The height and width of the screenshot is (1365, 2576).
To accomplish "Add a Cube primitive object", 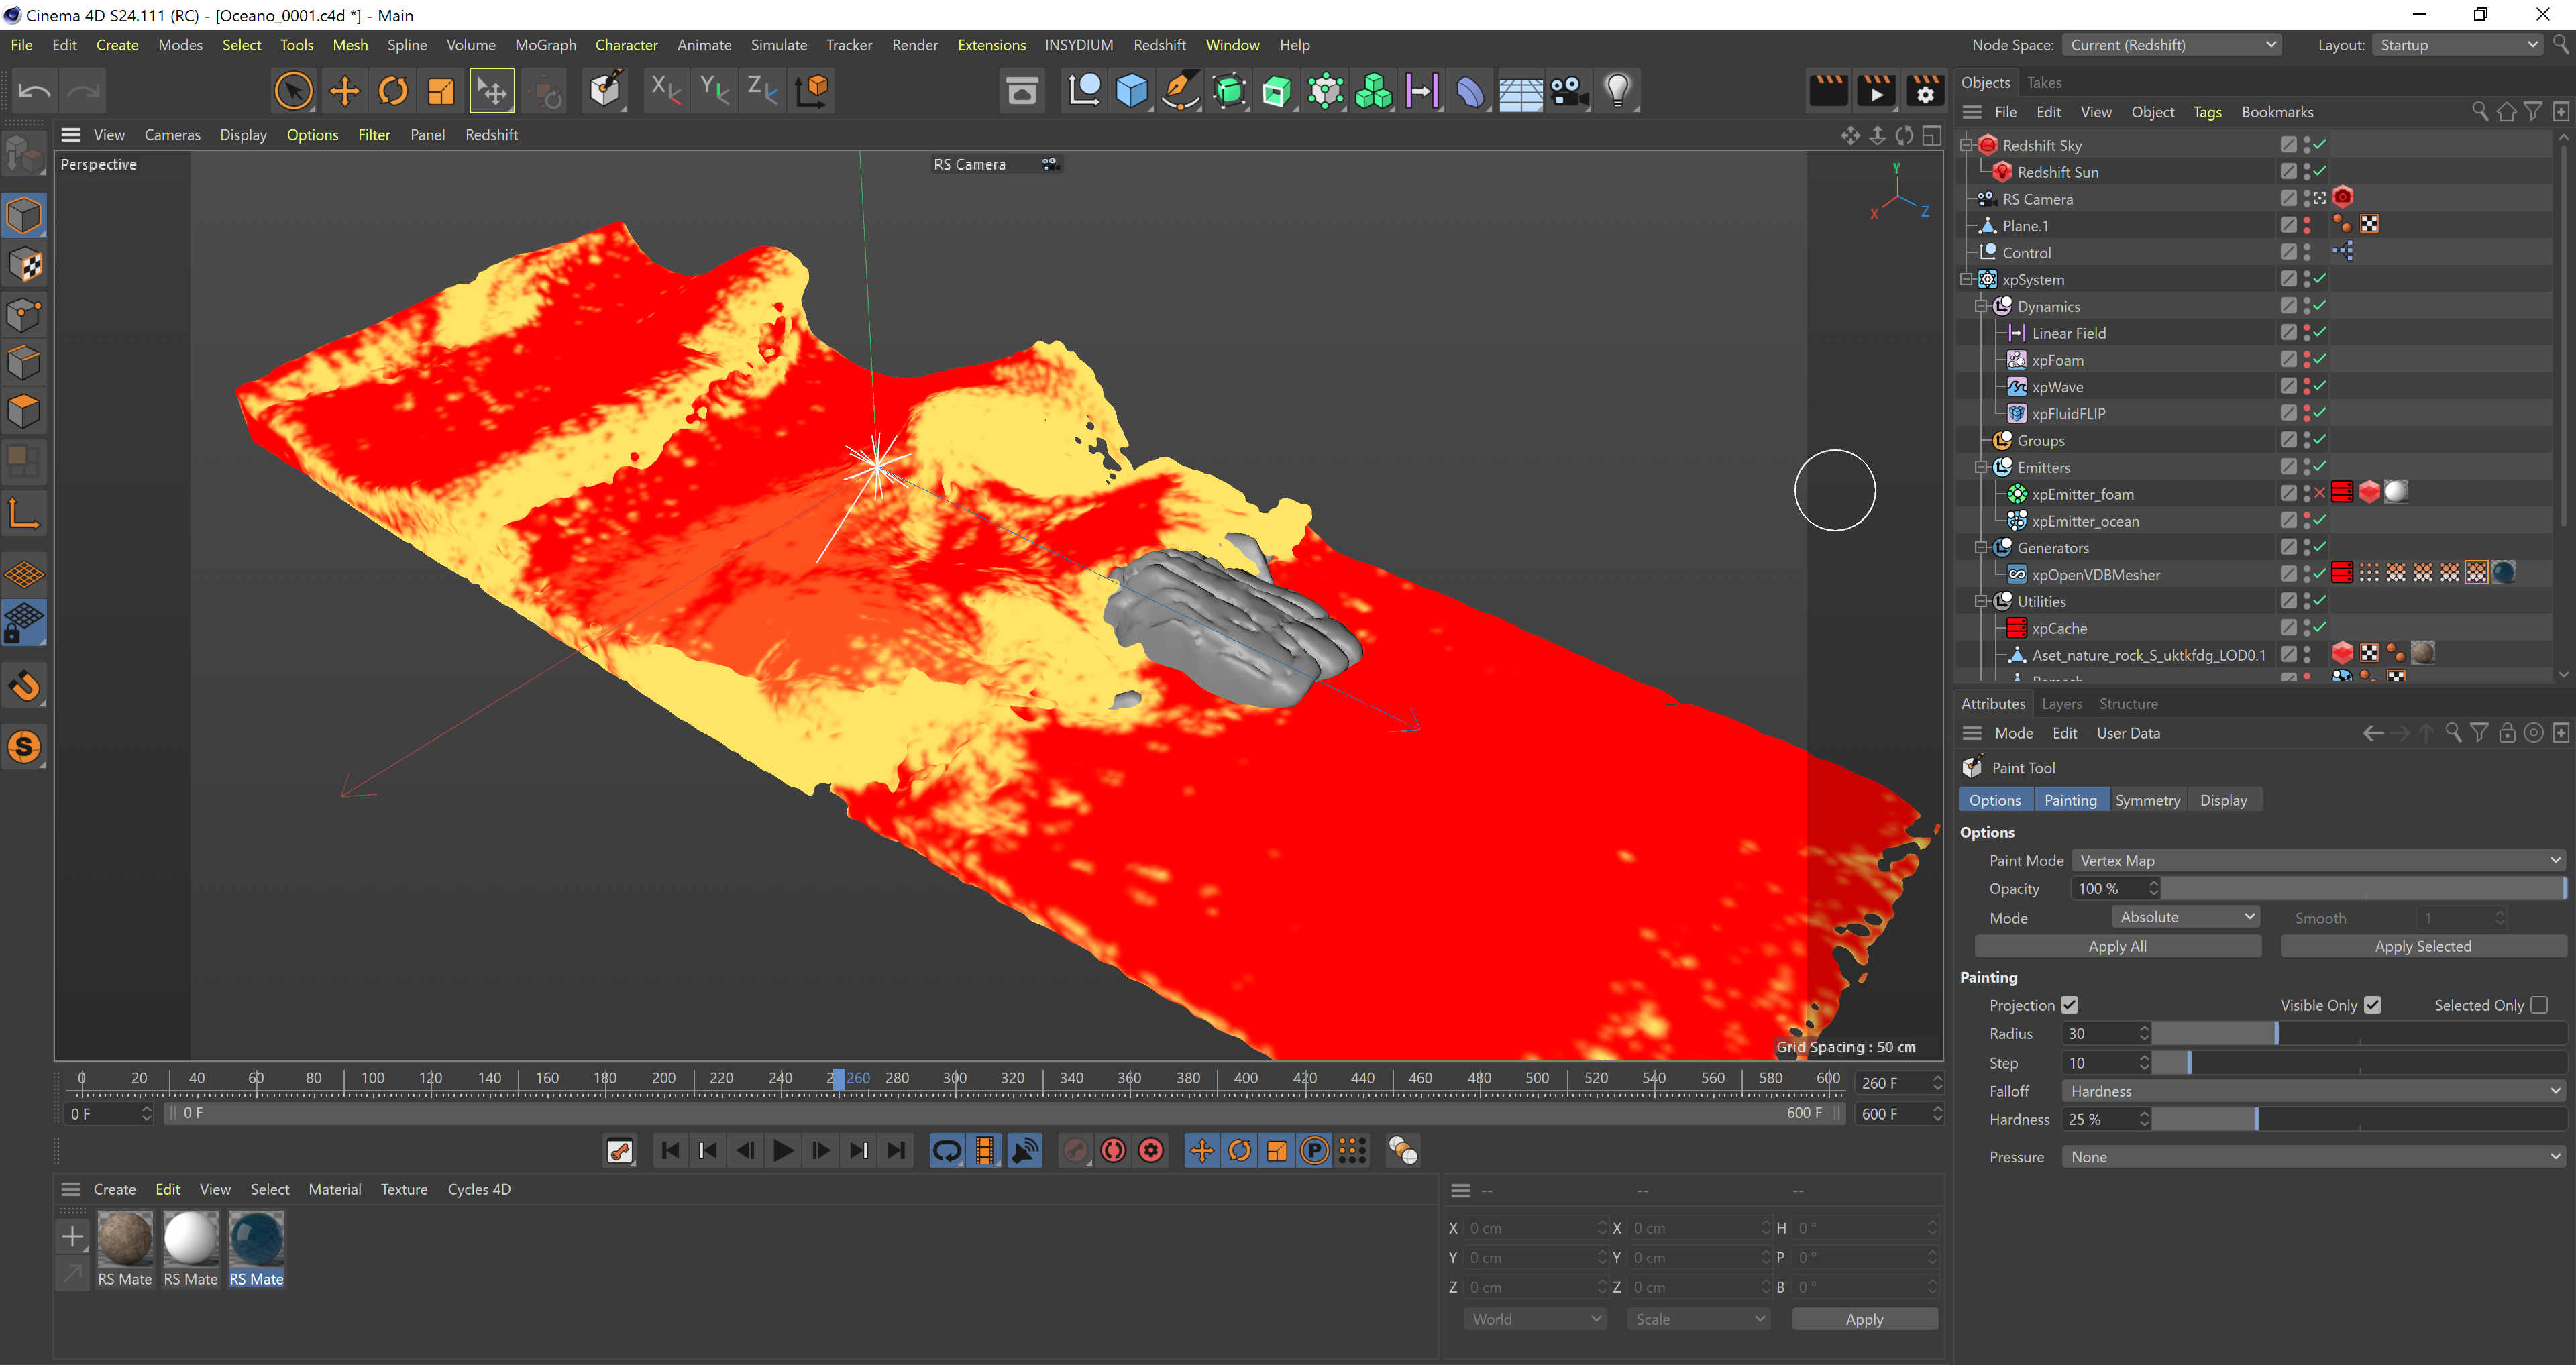I will click(x=1131, y=91).
